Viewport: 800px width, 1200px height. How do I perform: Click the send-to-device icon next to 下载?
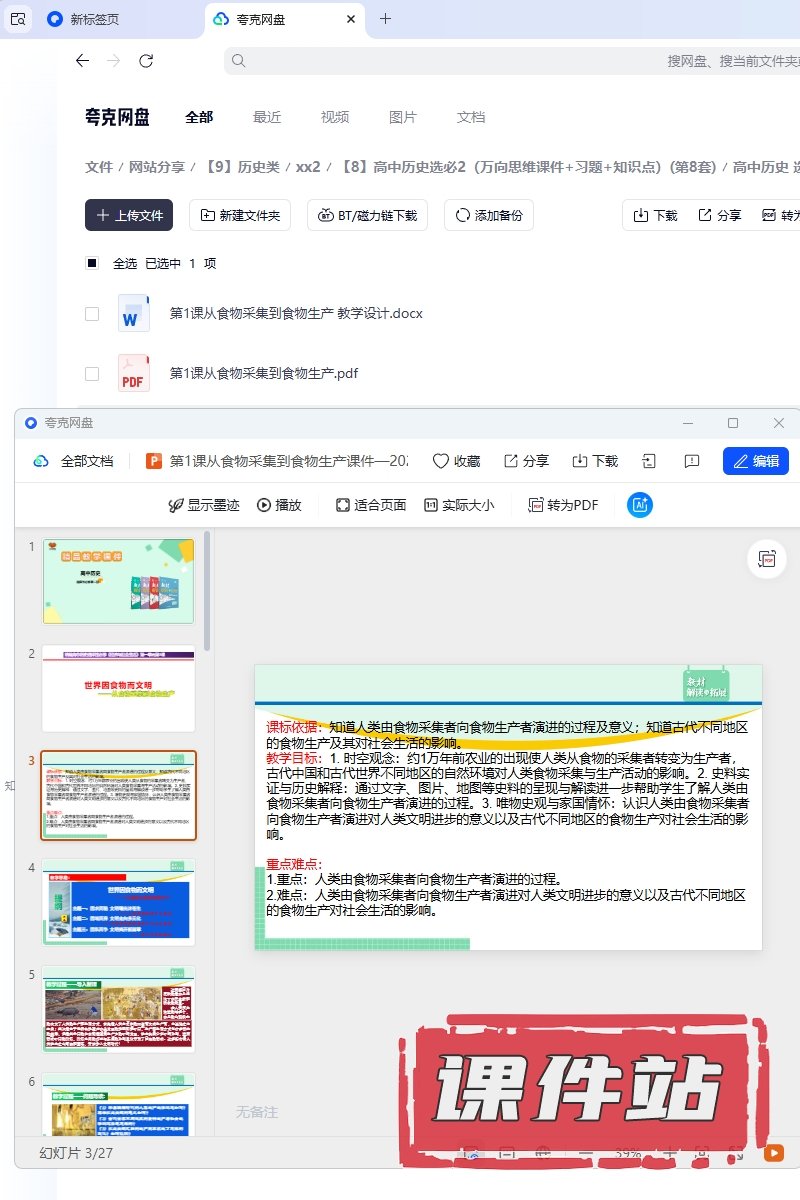click(649, 461)
